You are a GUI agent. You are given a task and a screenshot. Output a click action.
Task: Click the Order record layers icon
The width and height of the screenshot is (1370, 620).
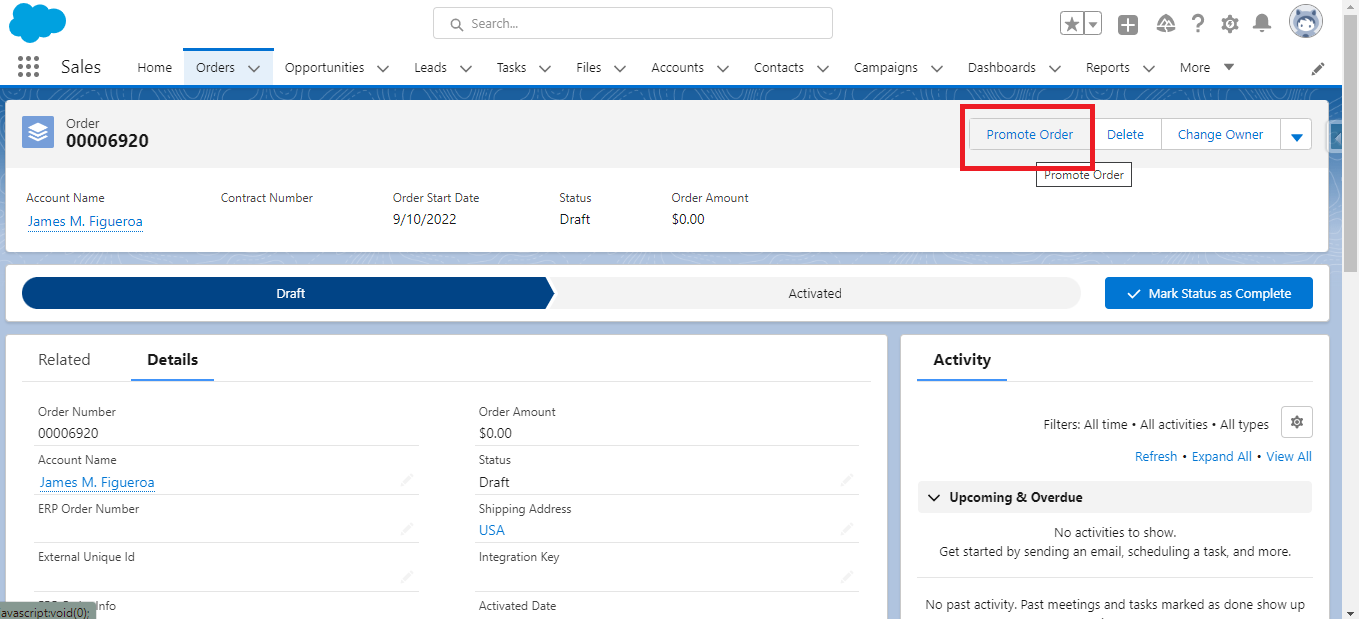tap(38, 131)
